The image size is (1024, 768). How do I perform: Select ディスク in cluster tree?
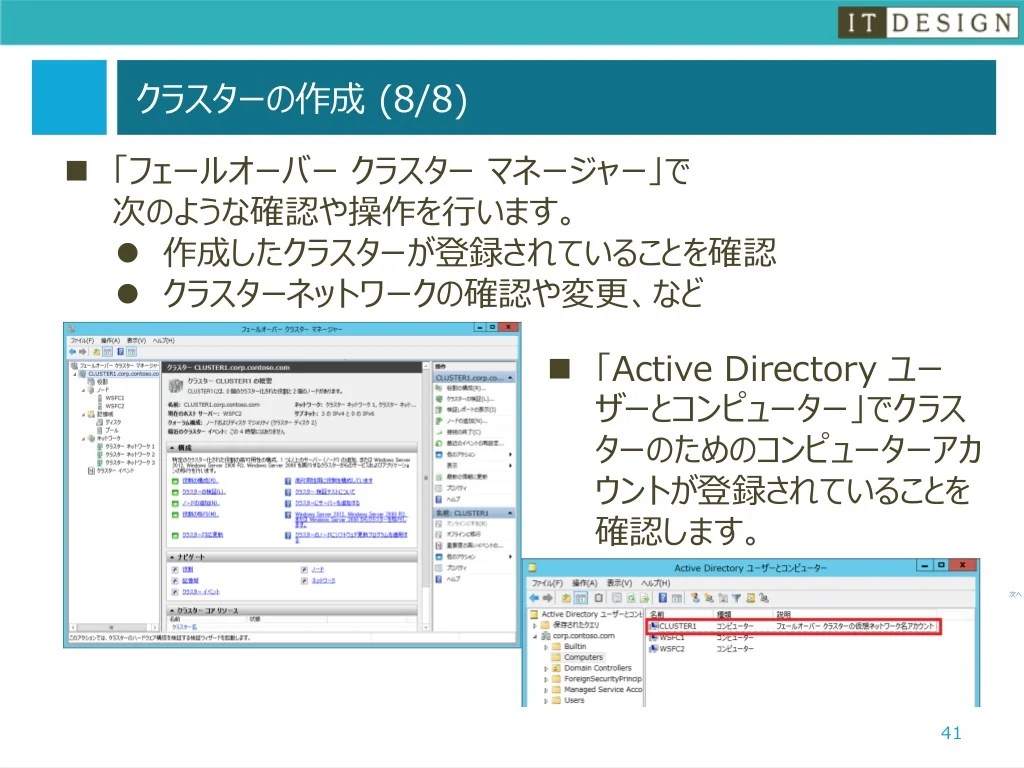pyautogui.click(x=113, y=422)
